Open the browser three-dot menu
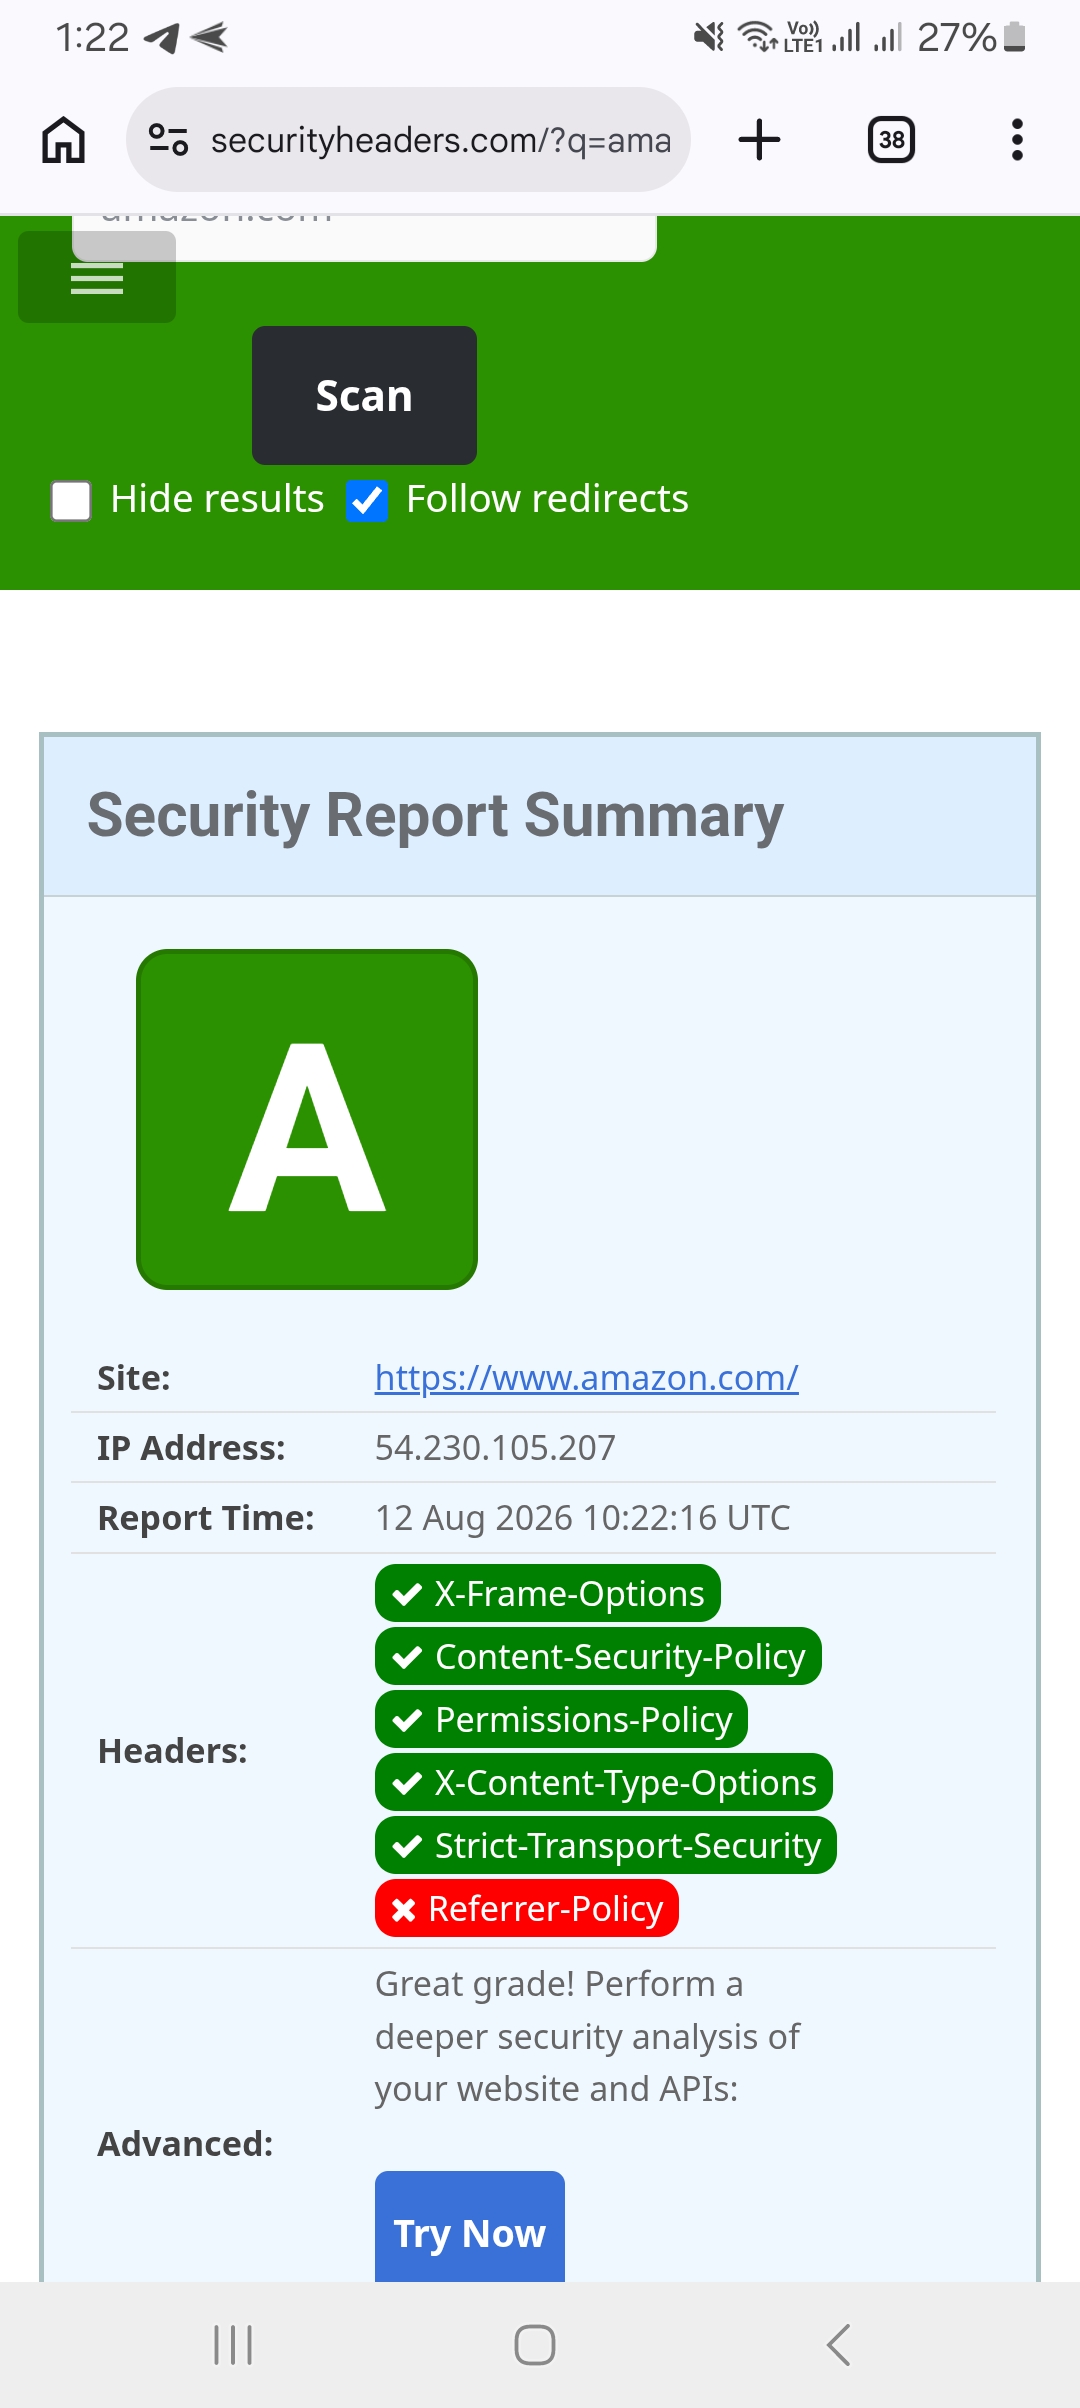This screenshot has height=2408, width=1080. tap(1017, 139)
